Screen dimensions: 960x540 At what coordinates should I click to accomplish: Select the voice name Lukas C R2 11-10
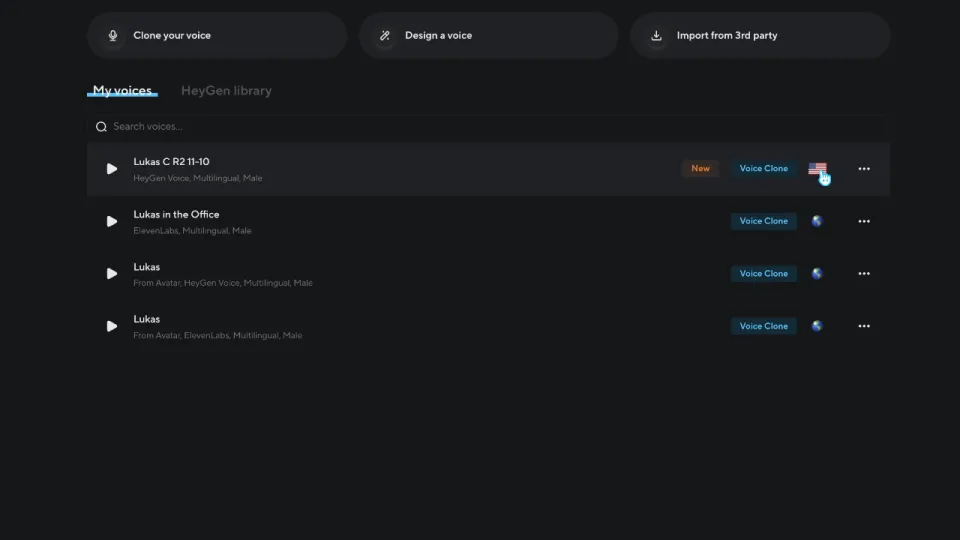171,162
